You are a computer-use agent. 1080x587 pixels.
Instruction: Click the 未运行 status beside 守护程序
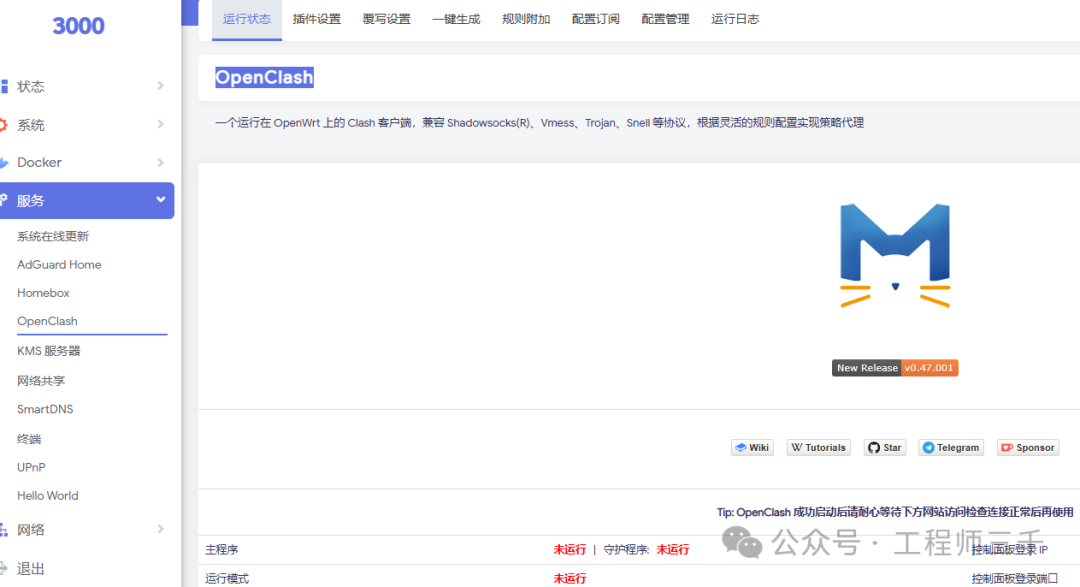673,550
